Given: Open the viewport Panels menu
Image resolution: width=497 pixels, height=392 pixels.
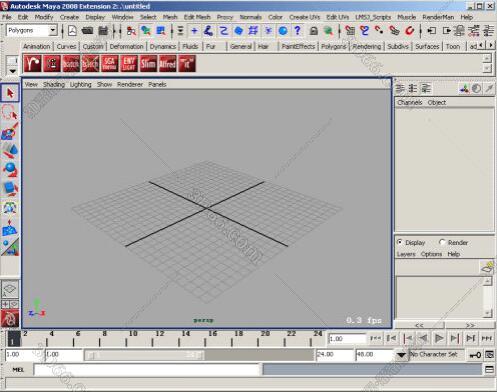Looking at the screenshot, I should (157, 84).
